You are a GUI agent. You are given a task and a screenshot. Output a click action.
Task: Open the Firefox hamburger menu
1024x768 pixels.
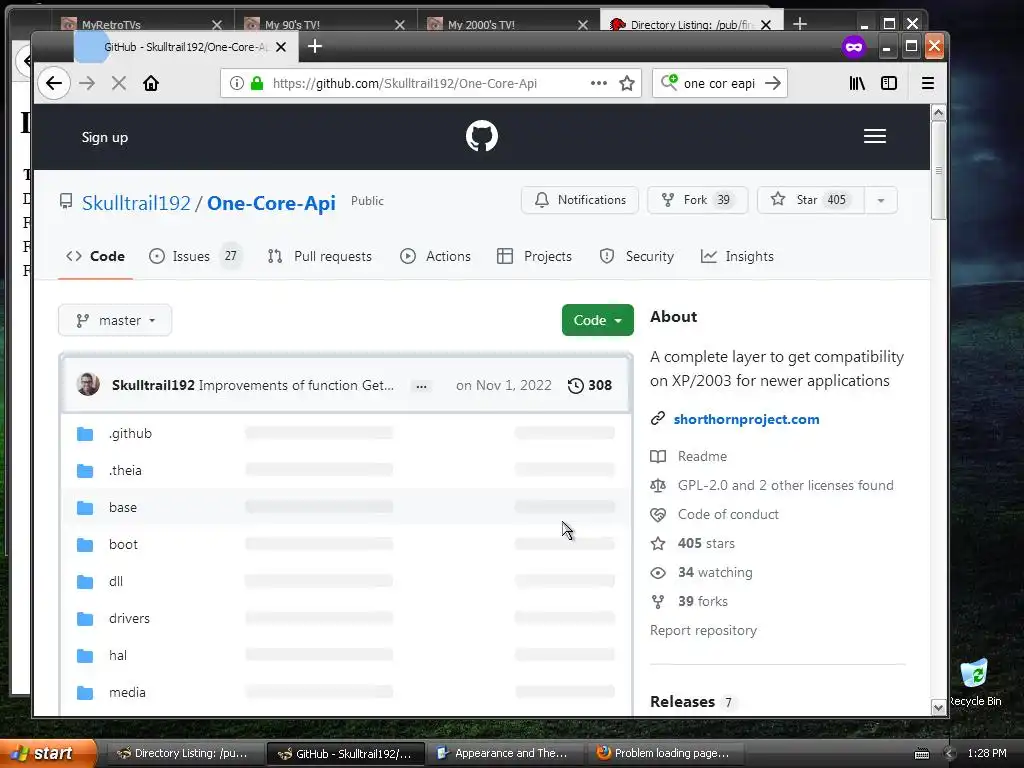pos(927,84)
